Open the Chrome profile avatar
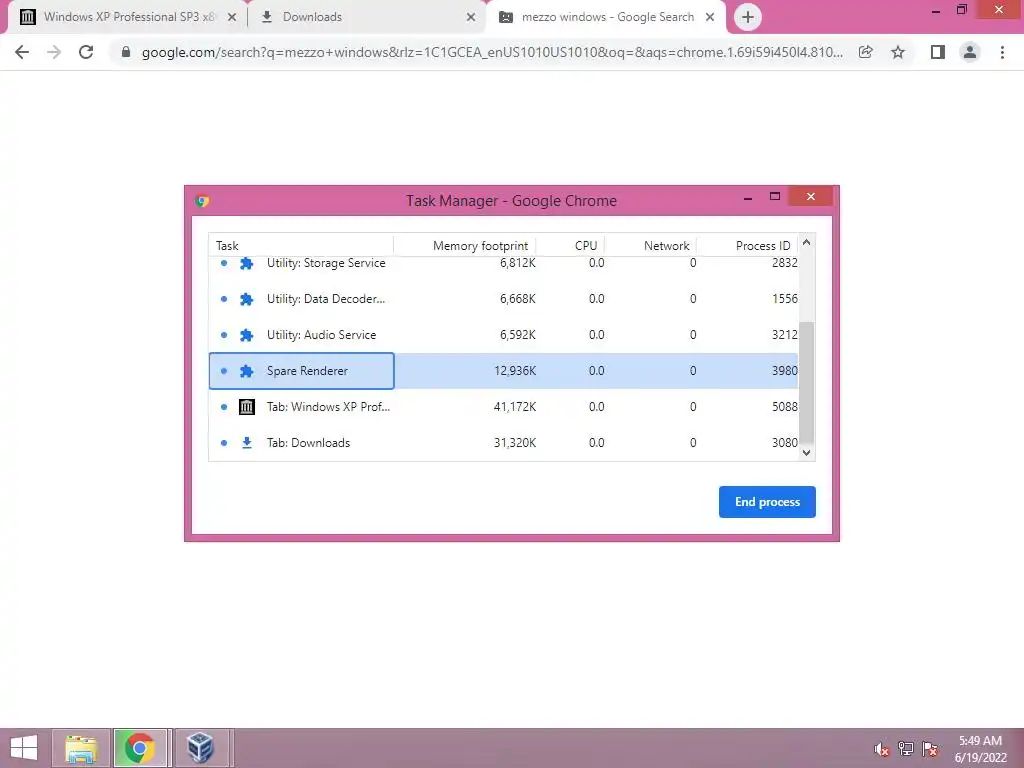Image resolution: width=1024 pixels, height=768 pixels. [970, 52]
